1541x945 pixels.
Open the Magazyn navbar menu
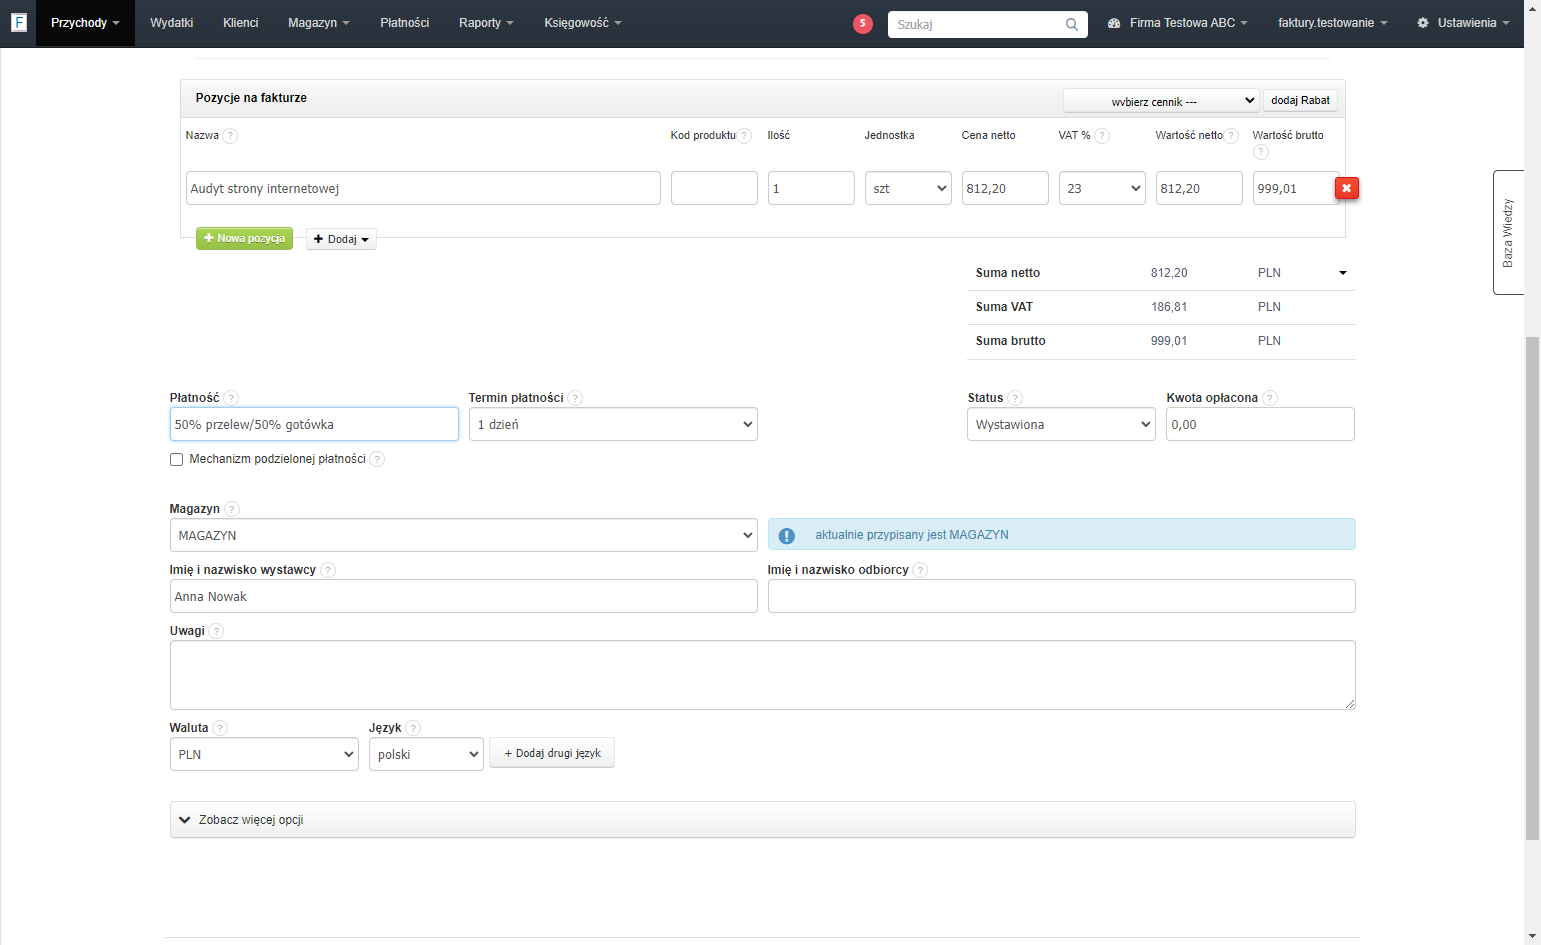pos(319,23)
